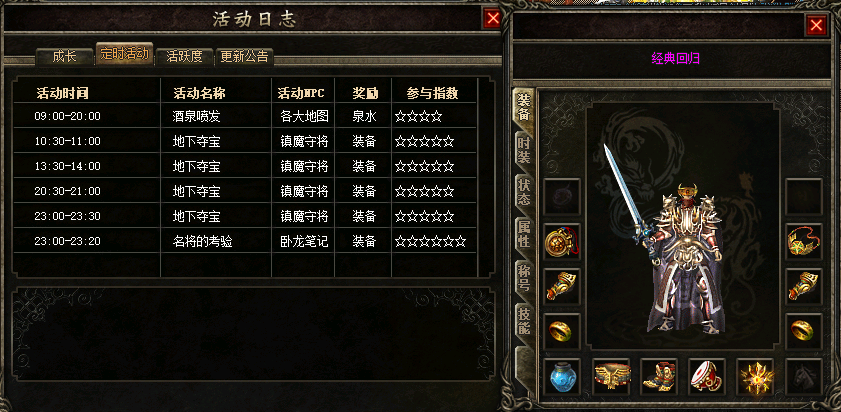The height and width of the screenshot is (412, 841).
Task: Click the glowing golden star medal slot
Action: [x=755, y=377]
